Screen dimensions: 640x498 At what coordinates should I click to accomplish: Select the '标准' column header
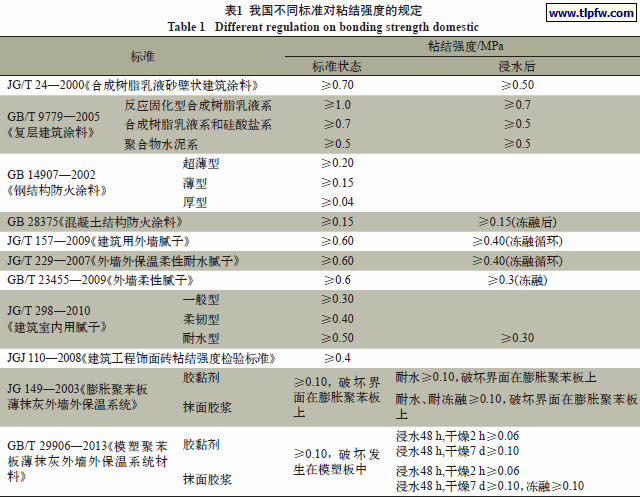tap(142, 56)
